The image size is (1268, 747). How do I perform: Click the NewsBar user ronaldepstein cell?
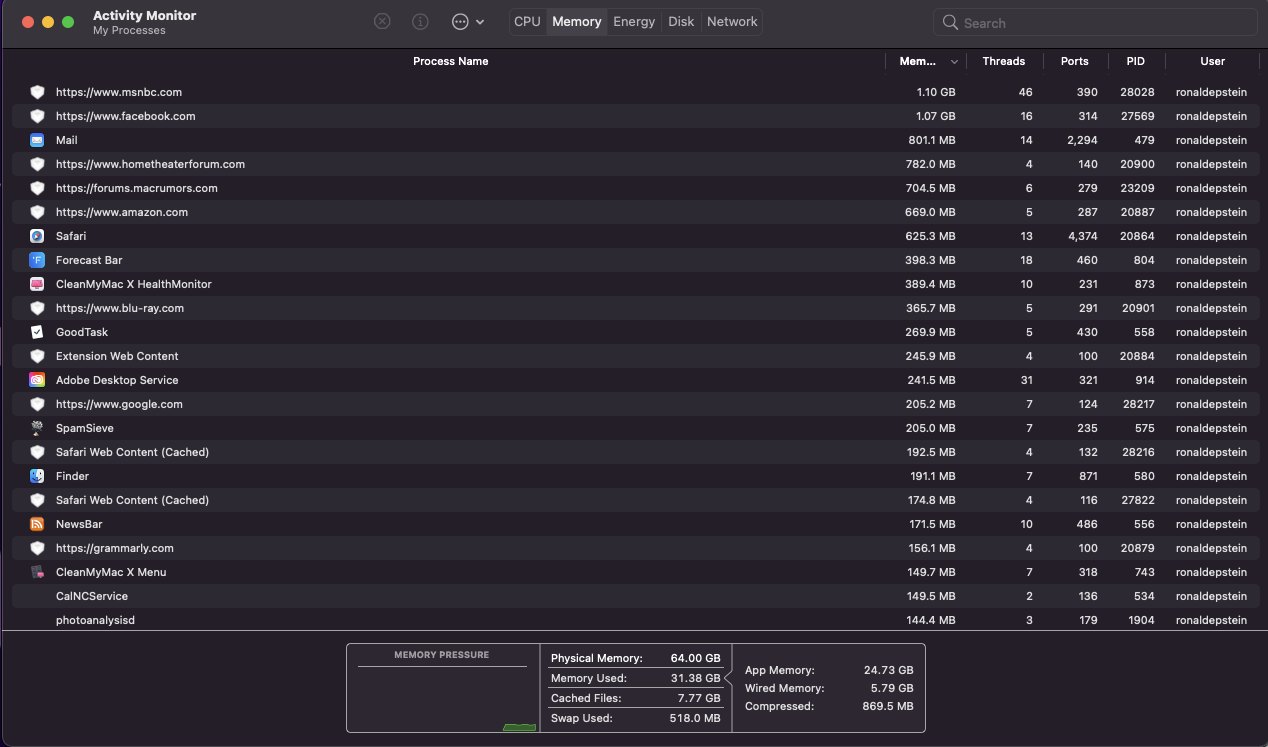tap(1211, 524)
